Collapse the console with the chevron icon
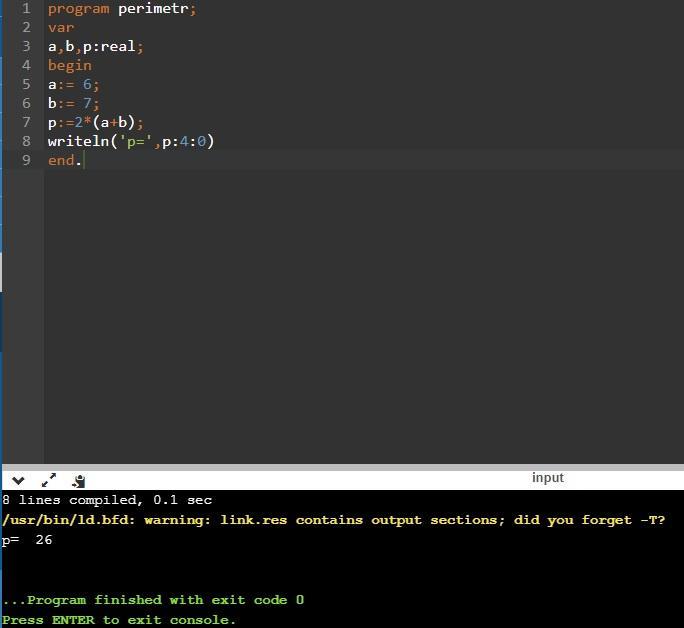Viewport: 684px width, 628px height. [x=18, y=481]
